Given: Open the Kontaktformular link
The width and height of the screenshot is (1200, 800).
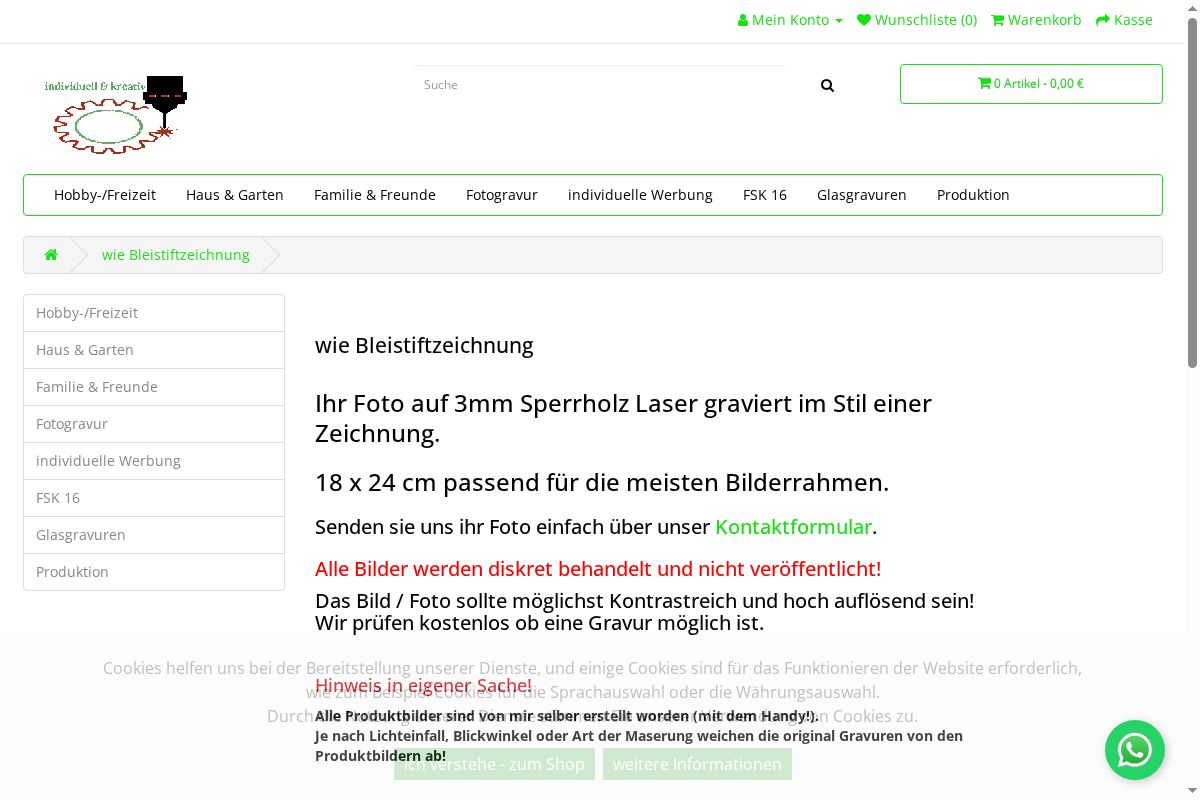Looking at the screenshot, I should (793, 527).
